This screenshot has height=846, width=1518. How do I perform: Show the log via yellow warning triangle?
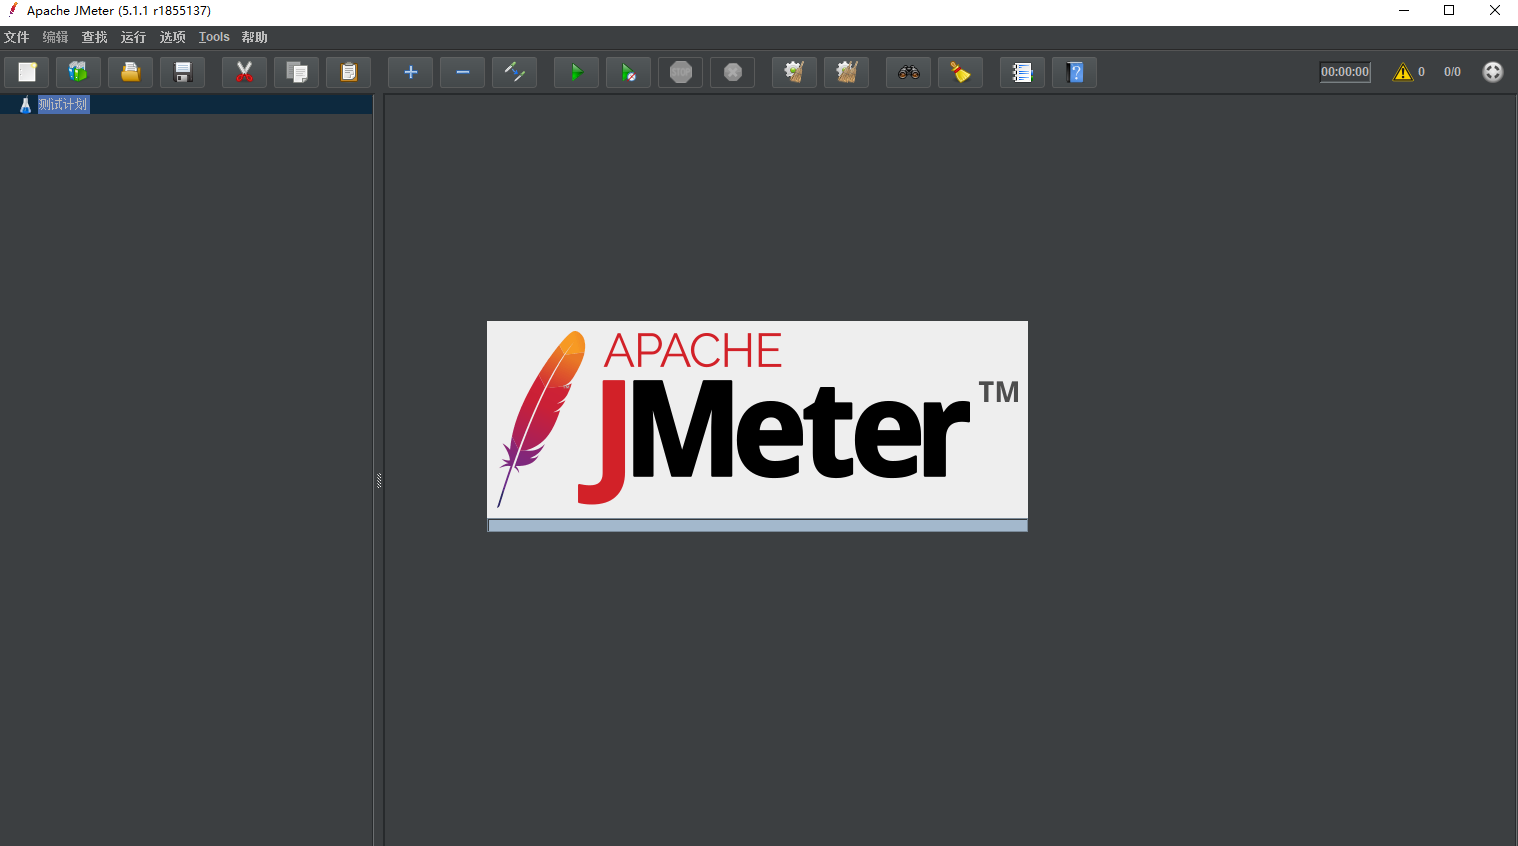[x=1403, y=72]
